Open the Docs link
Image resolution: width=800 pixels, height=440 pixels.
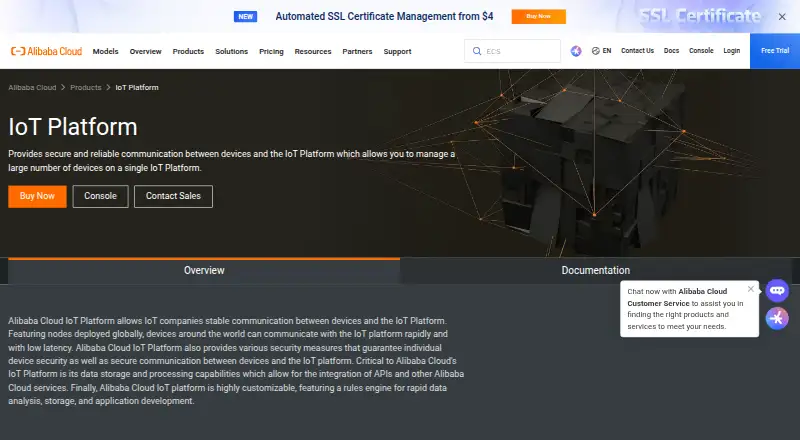671,51
